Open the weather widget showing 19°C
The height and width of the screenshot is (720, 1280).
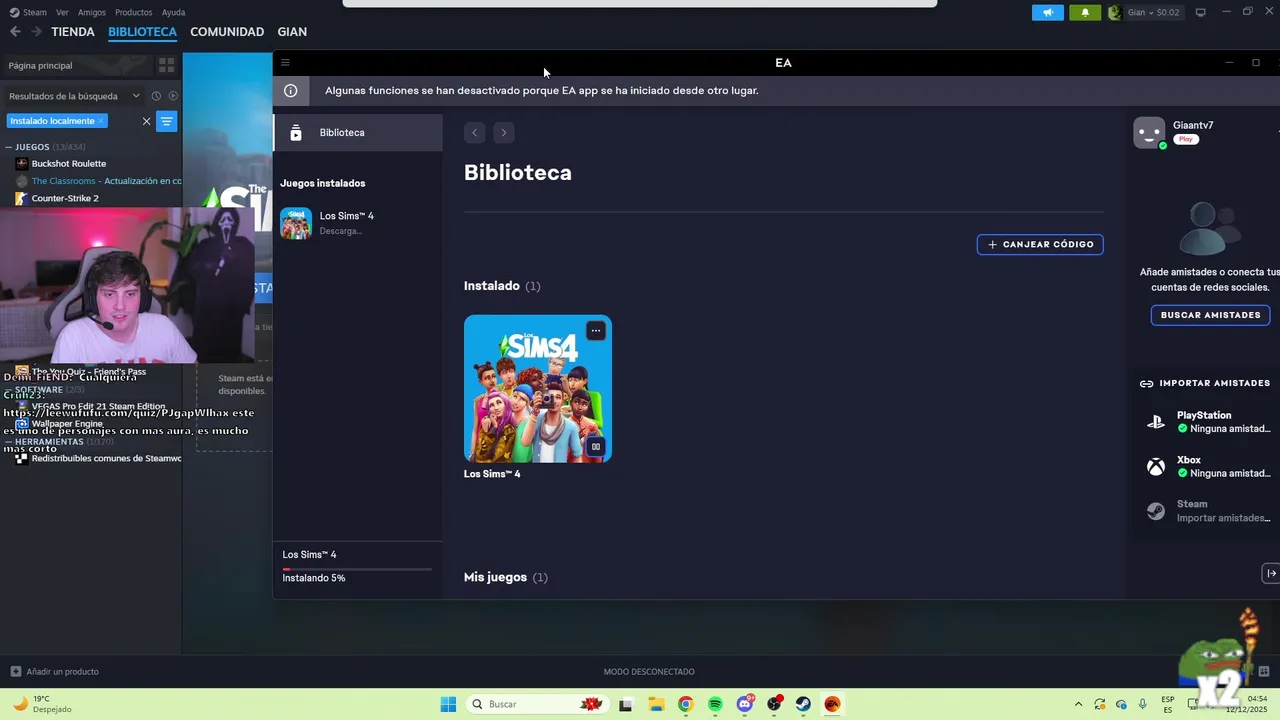tap(42, 704)
